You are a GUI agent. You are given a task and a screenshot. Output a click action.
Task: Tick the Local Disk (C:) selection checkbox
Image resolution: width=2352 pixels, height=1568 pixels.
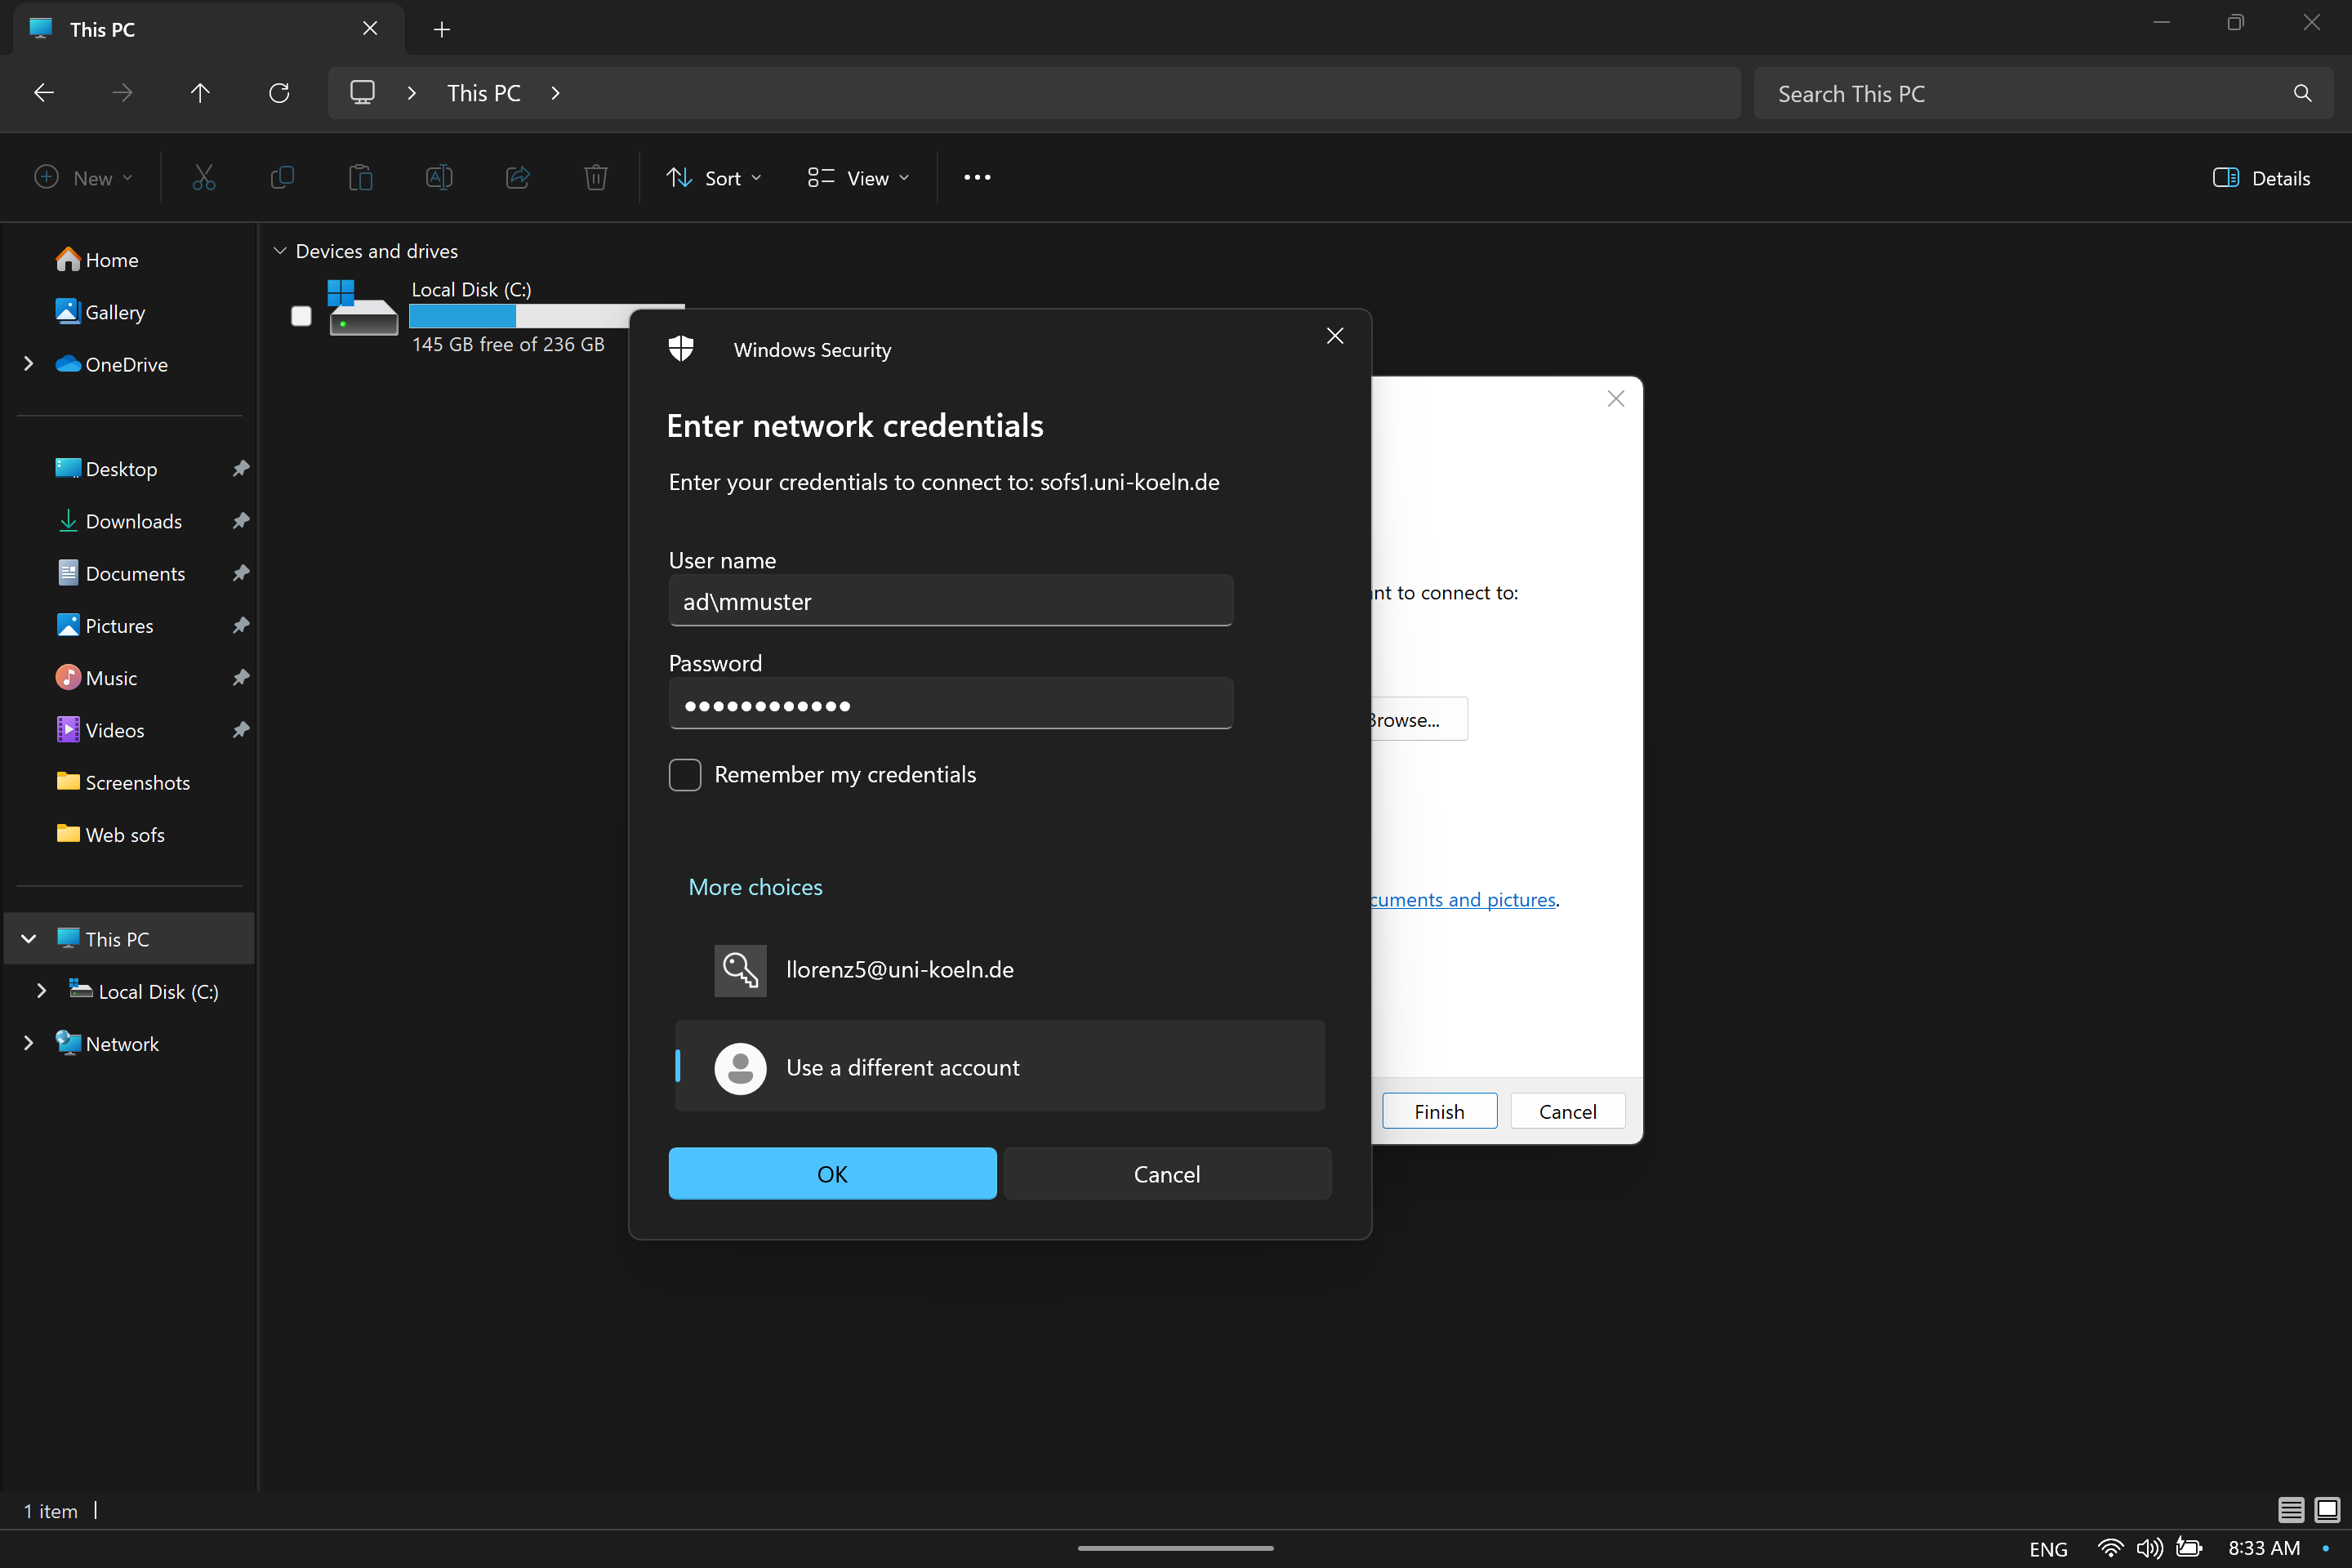click(x=301, y=316)
